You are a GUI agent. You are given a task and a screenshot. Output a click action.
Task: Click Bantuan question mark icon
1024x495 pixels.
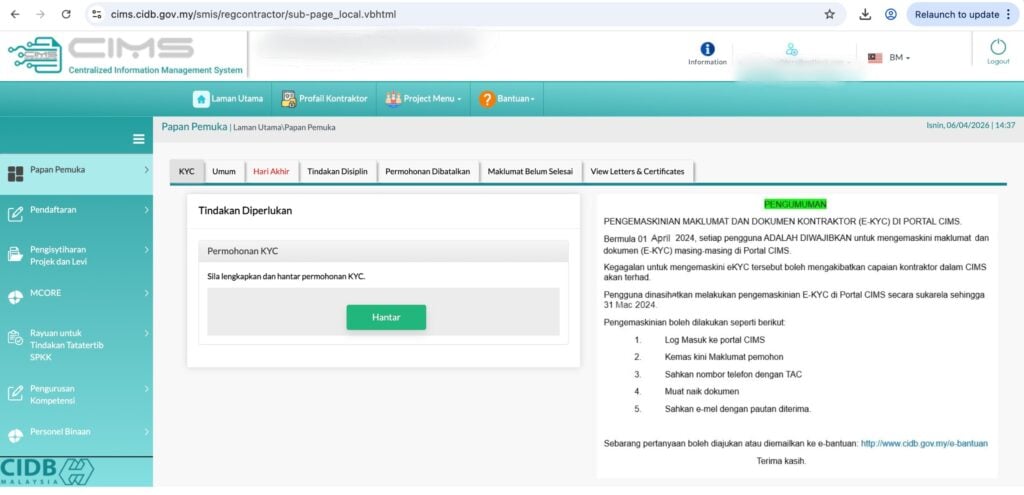487,99
